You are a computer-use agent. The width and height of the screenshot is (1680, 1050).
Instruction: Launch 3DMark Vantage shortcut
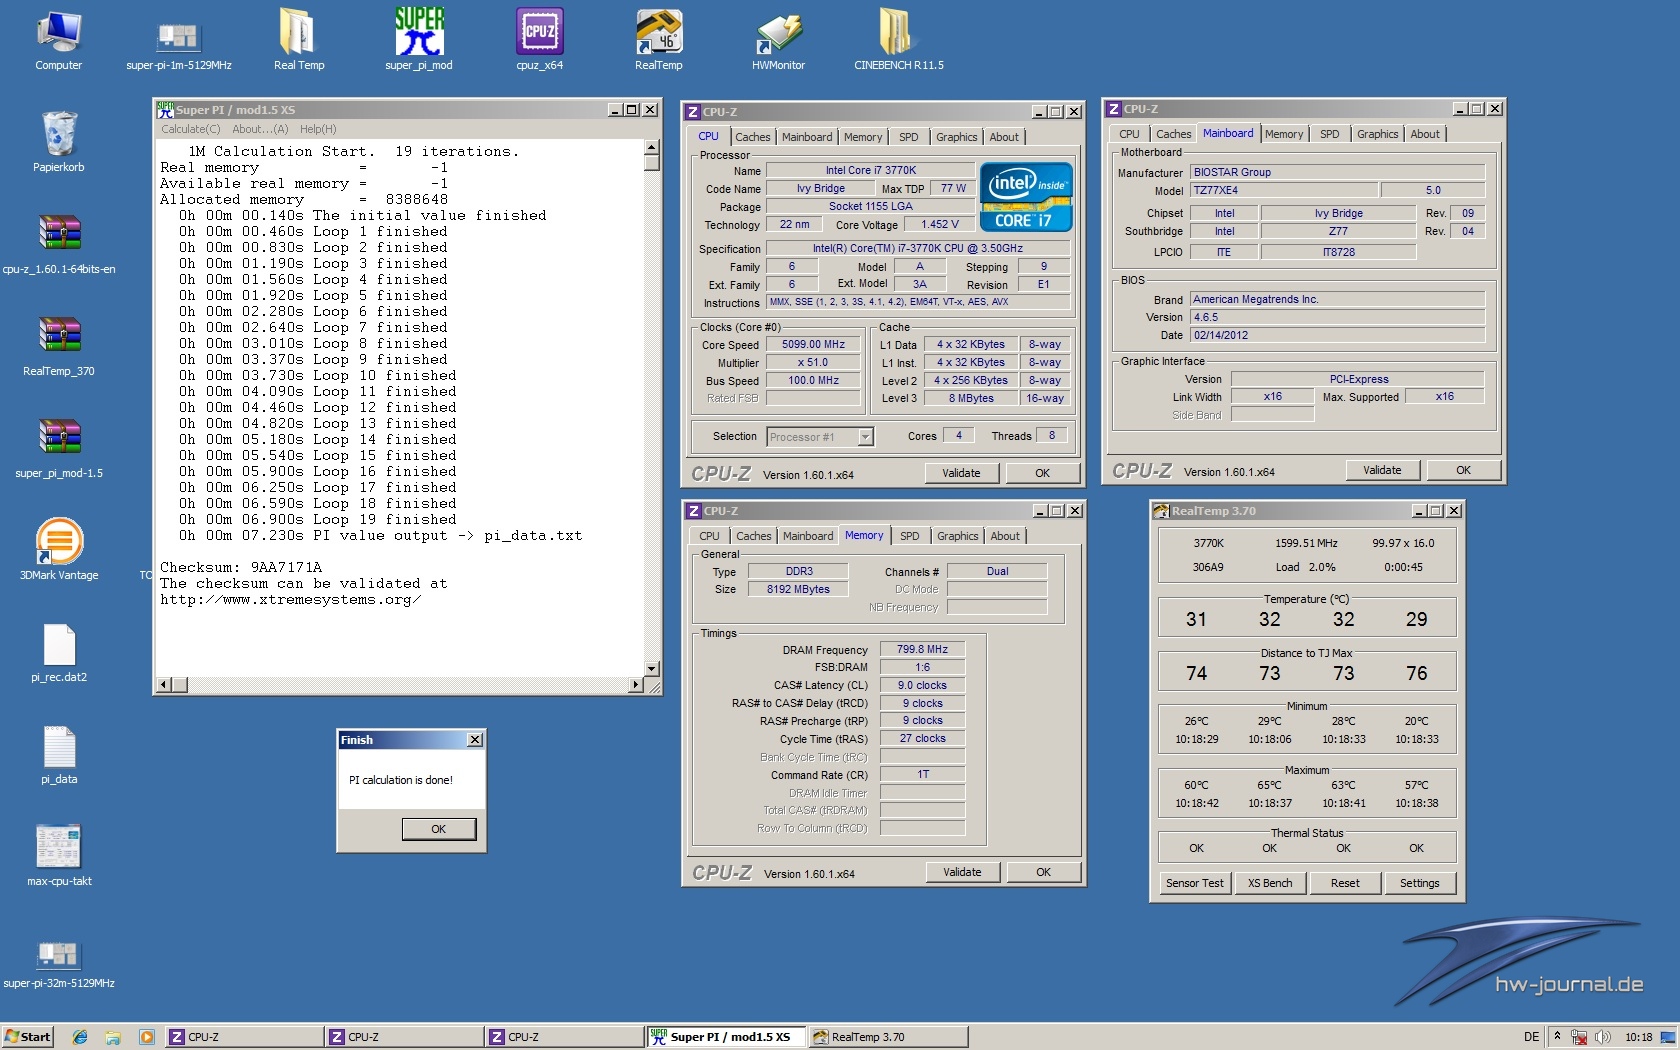pyautogui.click(x=58, y=550)
